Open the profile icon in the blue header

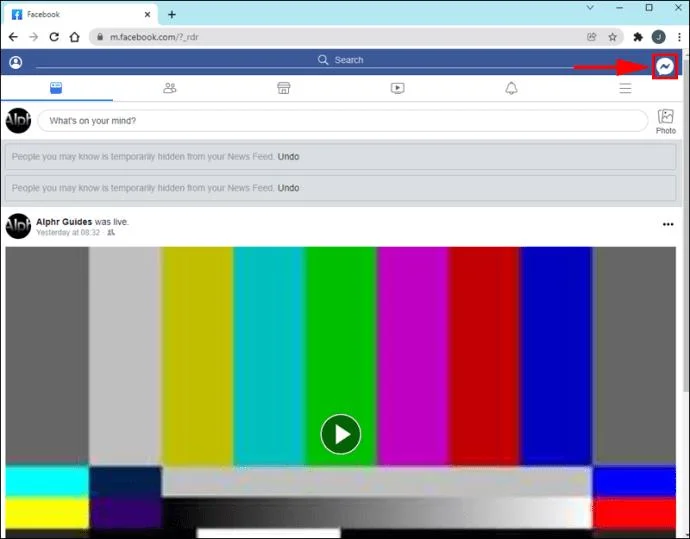click(x=16, y=62)
